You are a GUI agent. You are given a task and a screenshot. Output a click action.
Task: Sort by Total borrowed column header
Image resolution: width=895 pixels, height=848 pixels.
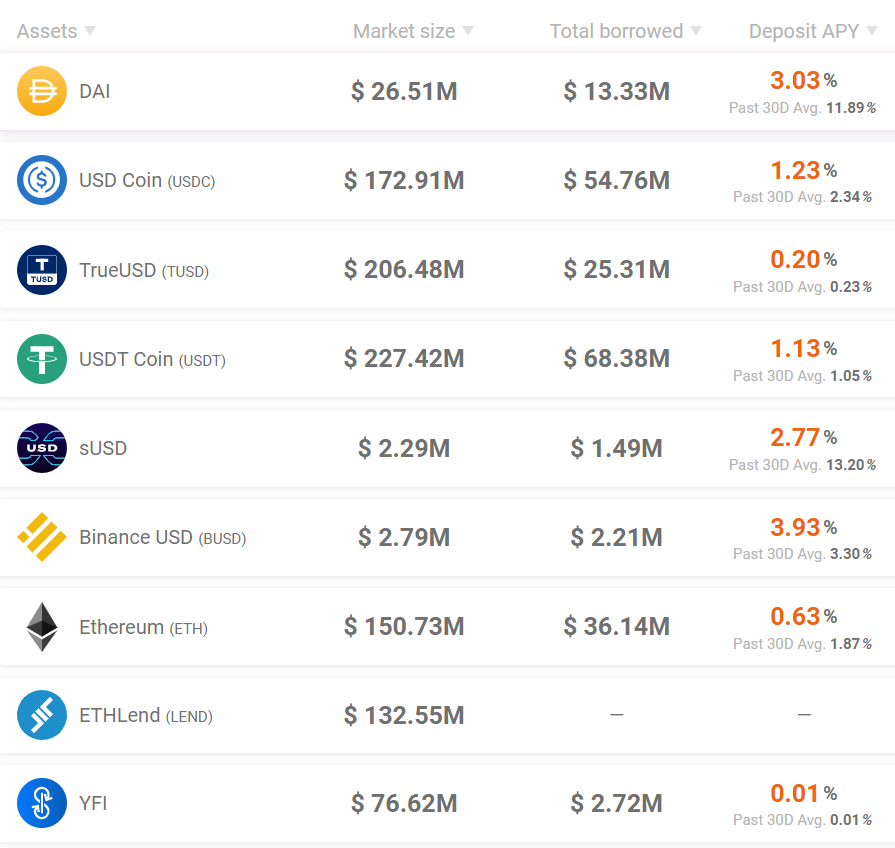625,31
